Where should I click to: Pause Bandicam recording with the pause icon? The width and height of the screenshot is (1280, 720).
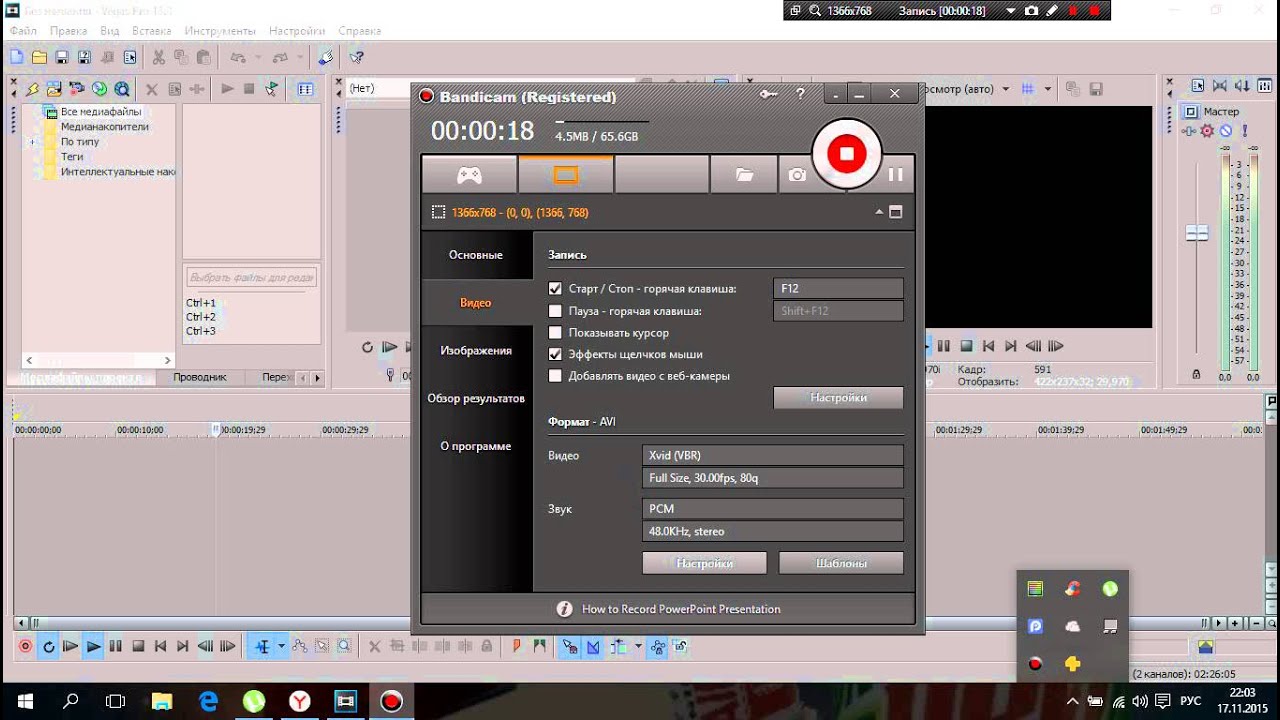point(895,174)
